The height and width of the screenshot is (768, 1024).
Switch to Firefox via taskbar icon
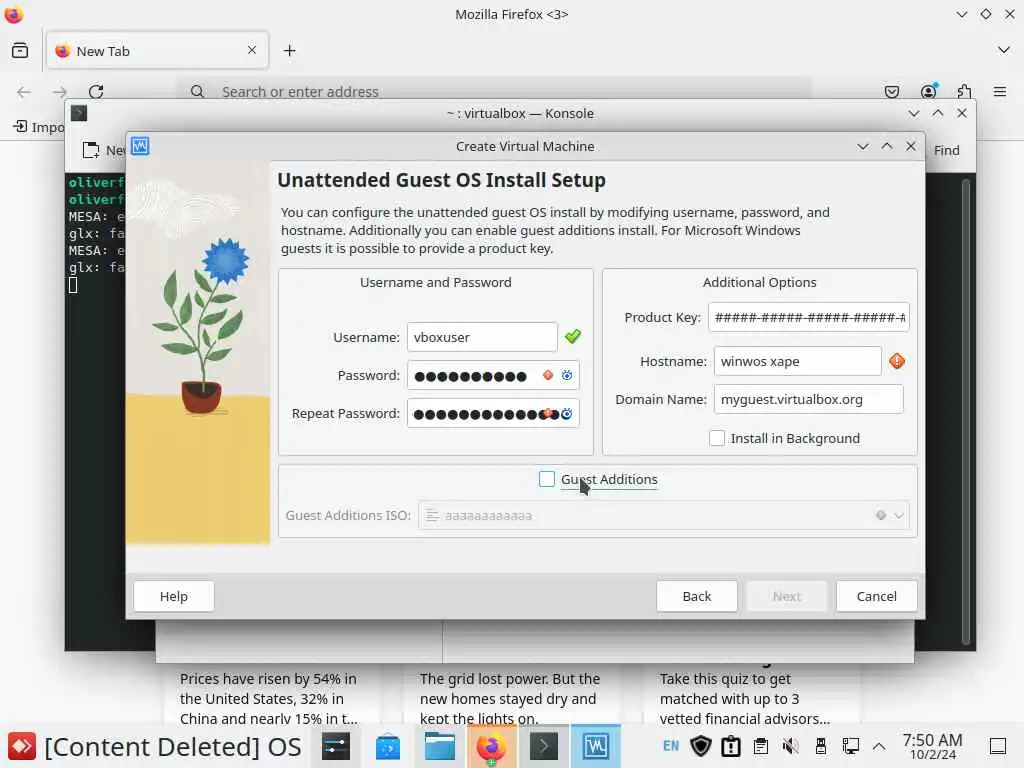[x=492, y=746]
